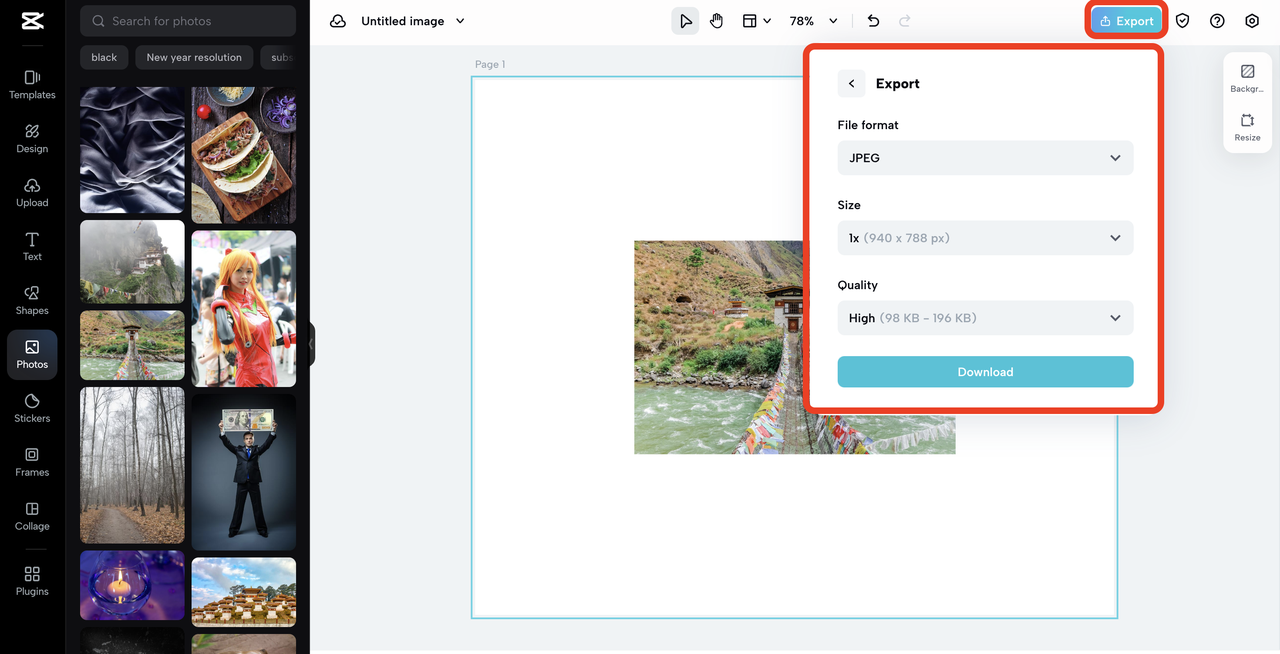
Task: Open the Upload panel
Action: tap(32, 192)
